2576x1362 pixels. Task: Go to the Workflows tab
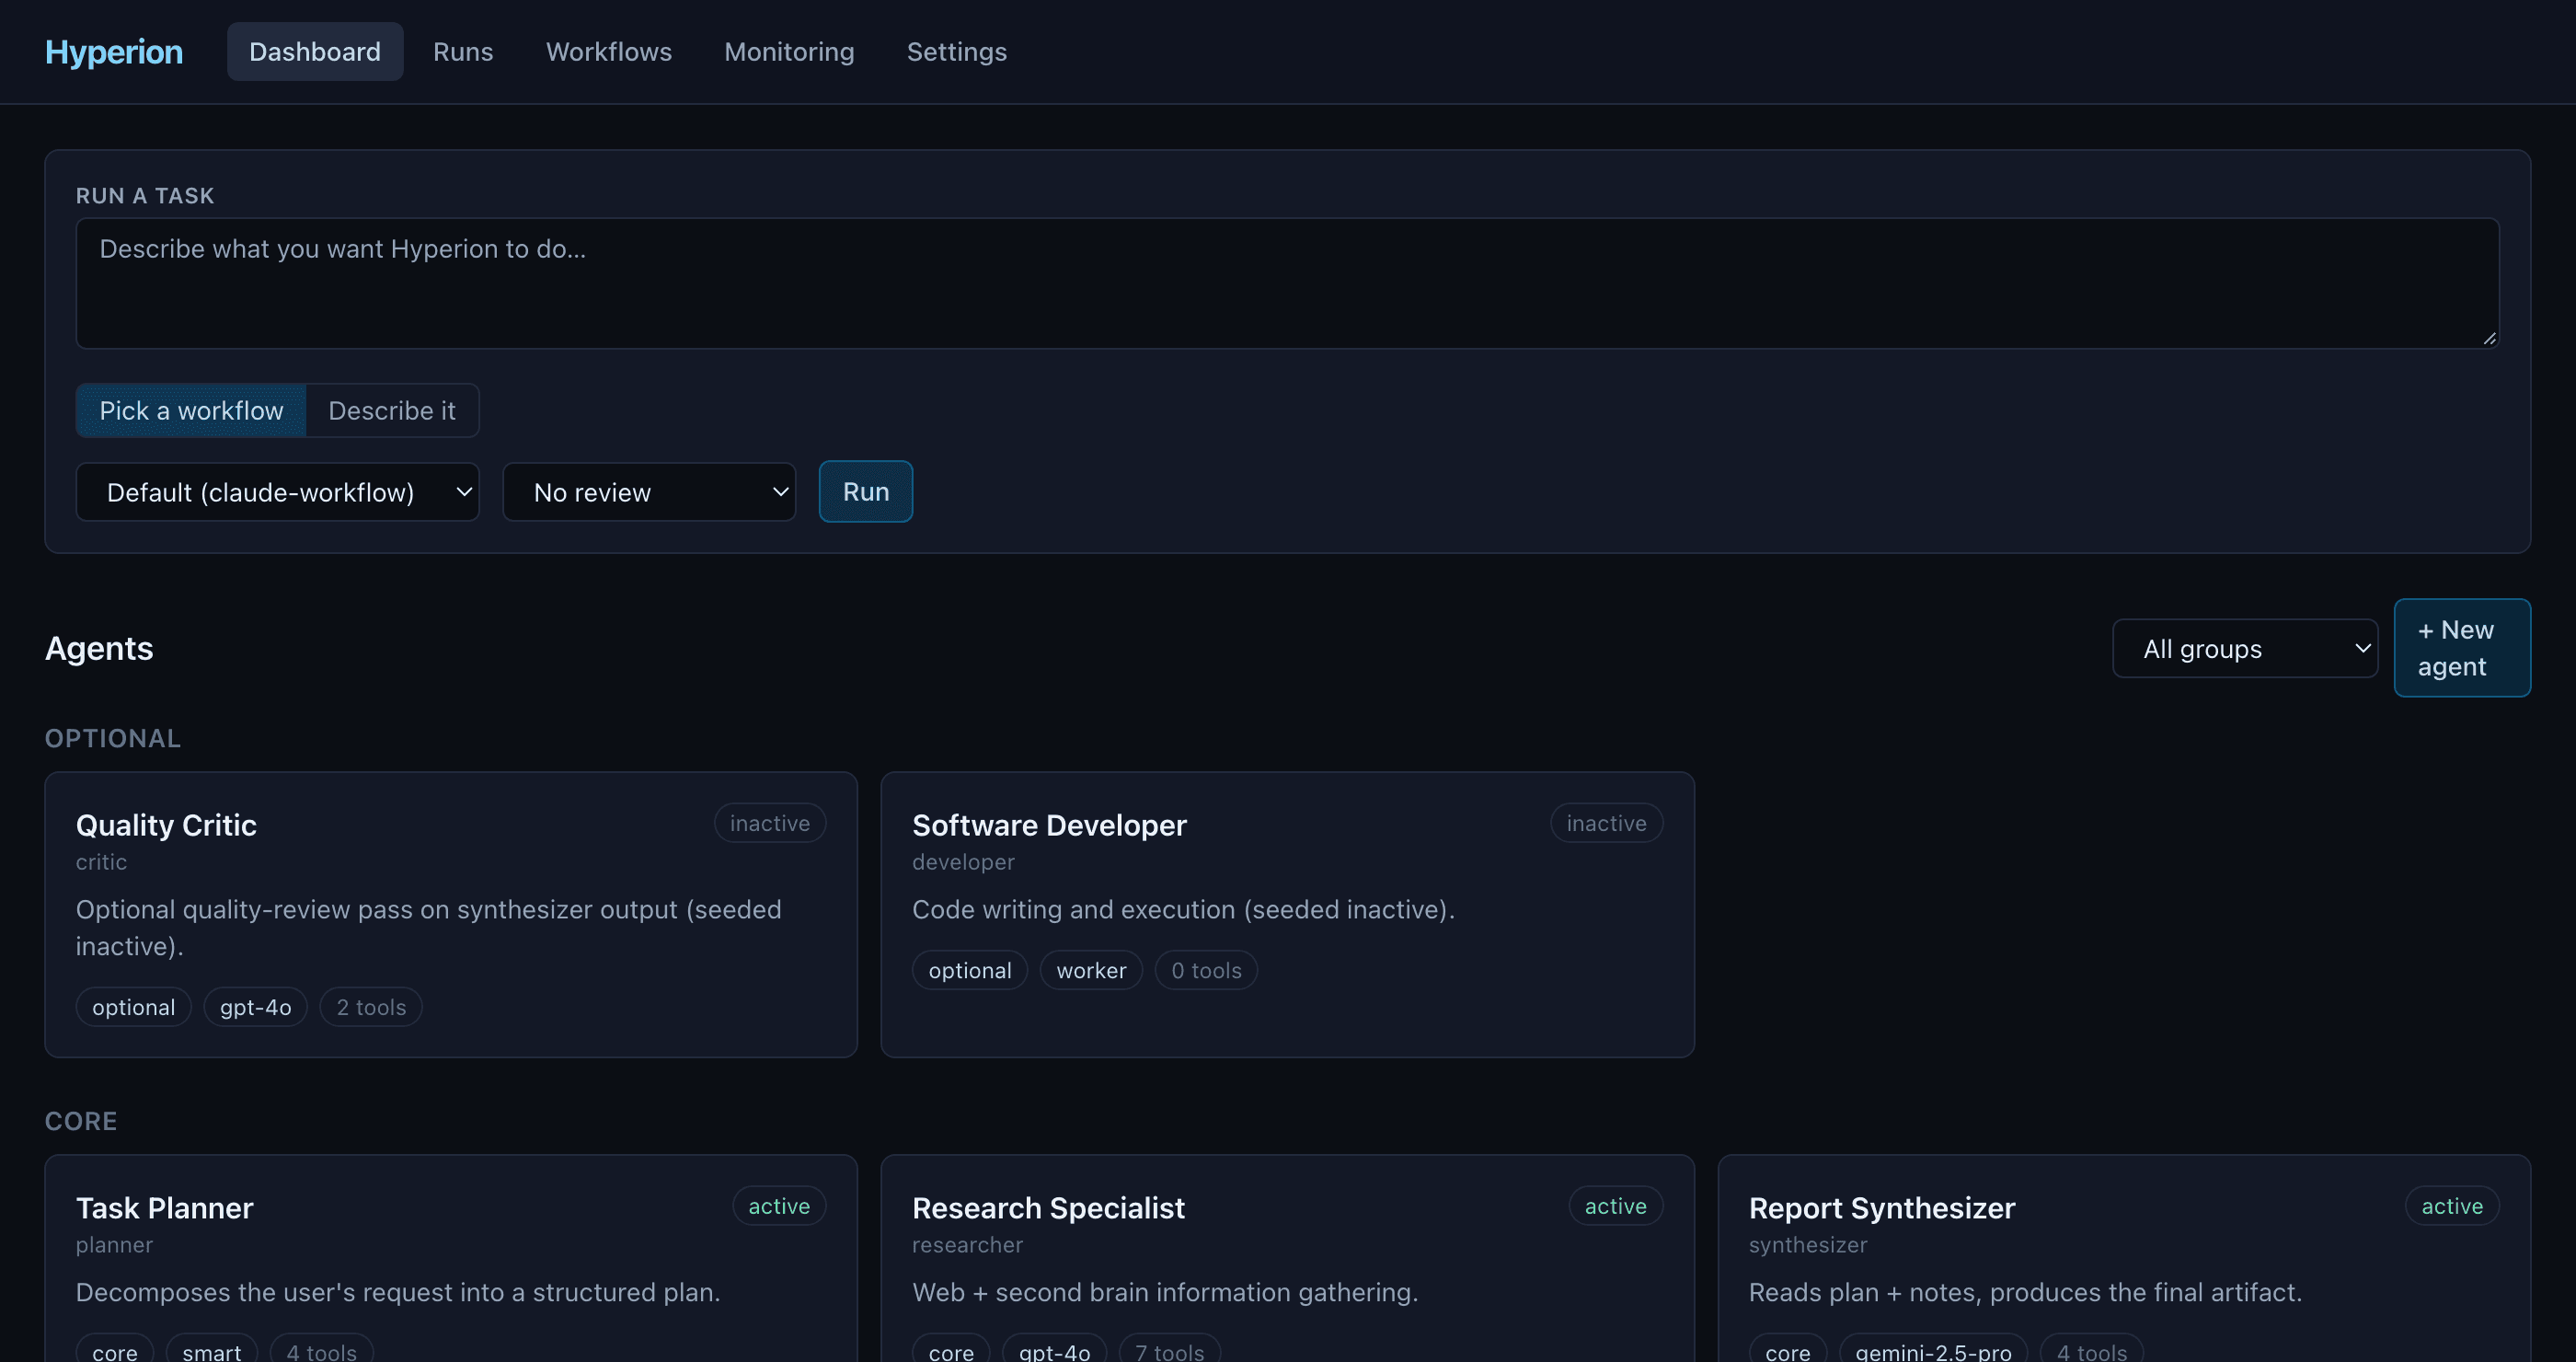click(609, 52)
